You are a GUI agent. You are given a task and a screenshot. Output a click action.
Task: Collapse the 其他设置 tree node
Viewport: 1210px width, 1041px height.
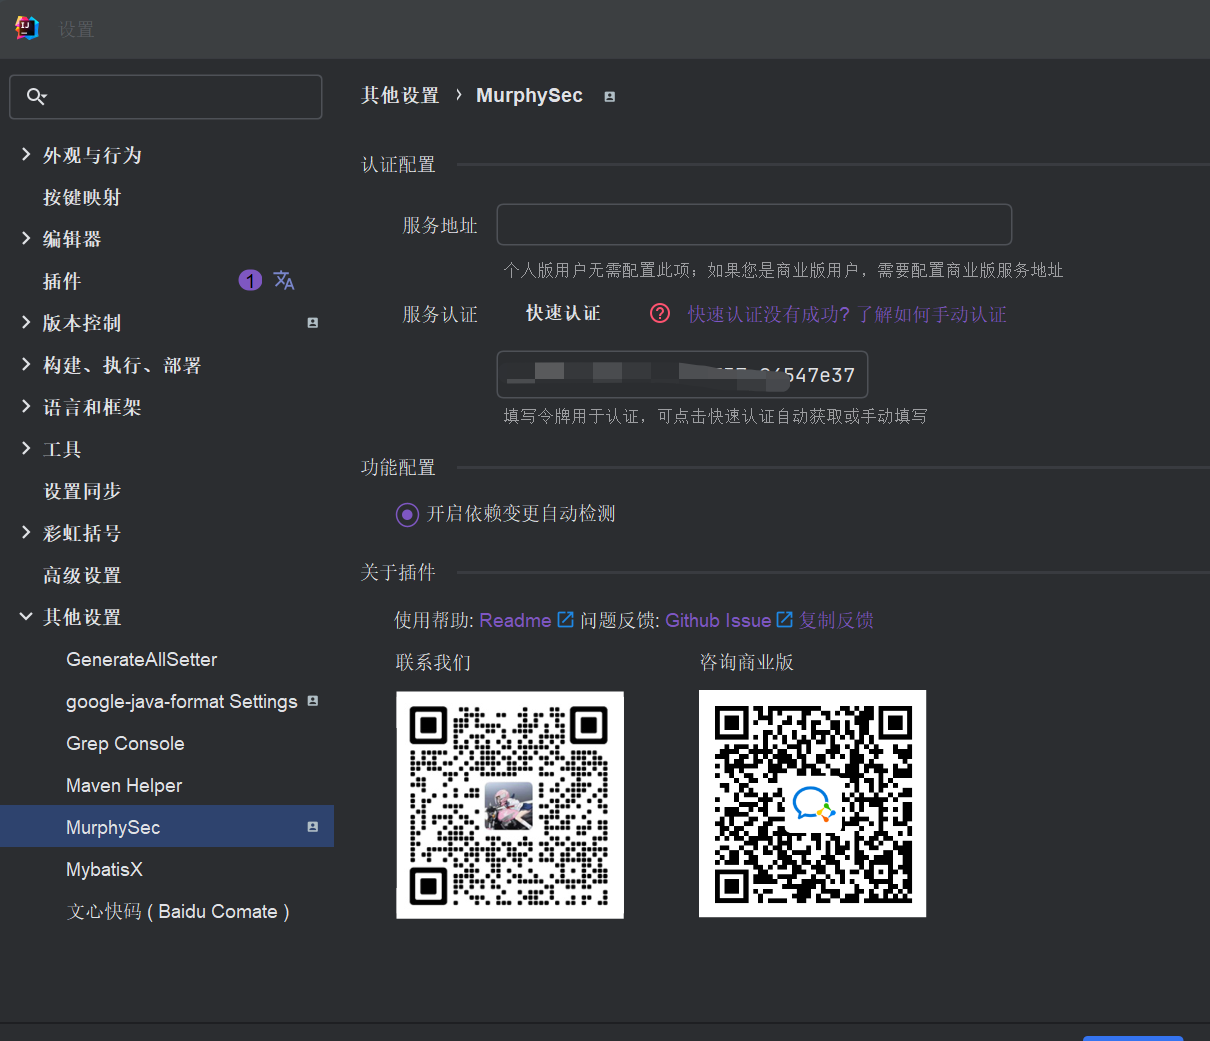tap(26, 617)
